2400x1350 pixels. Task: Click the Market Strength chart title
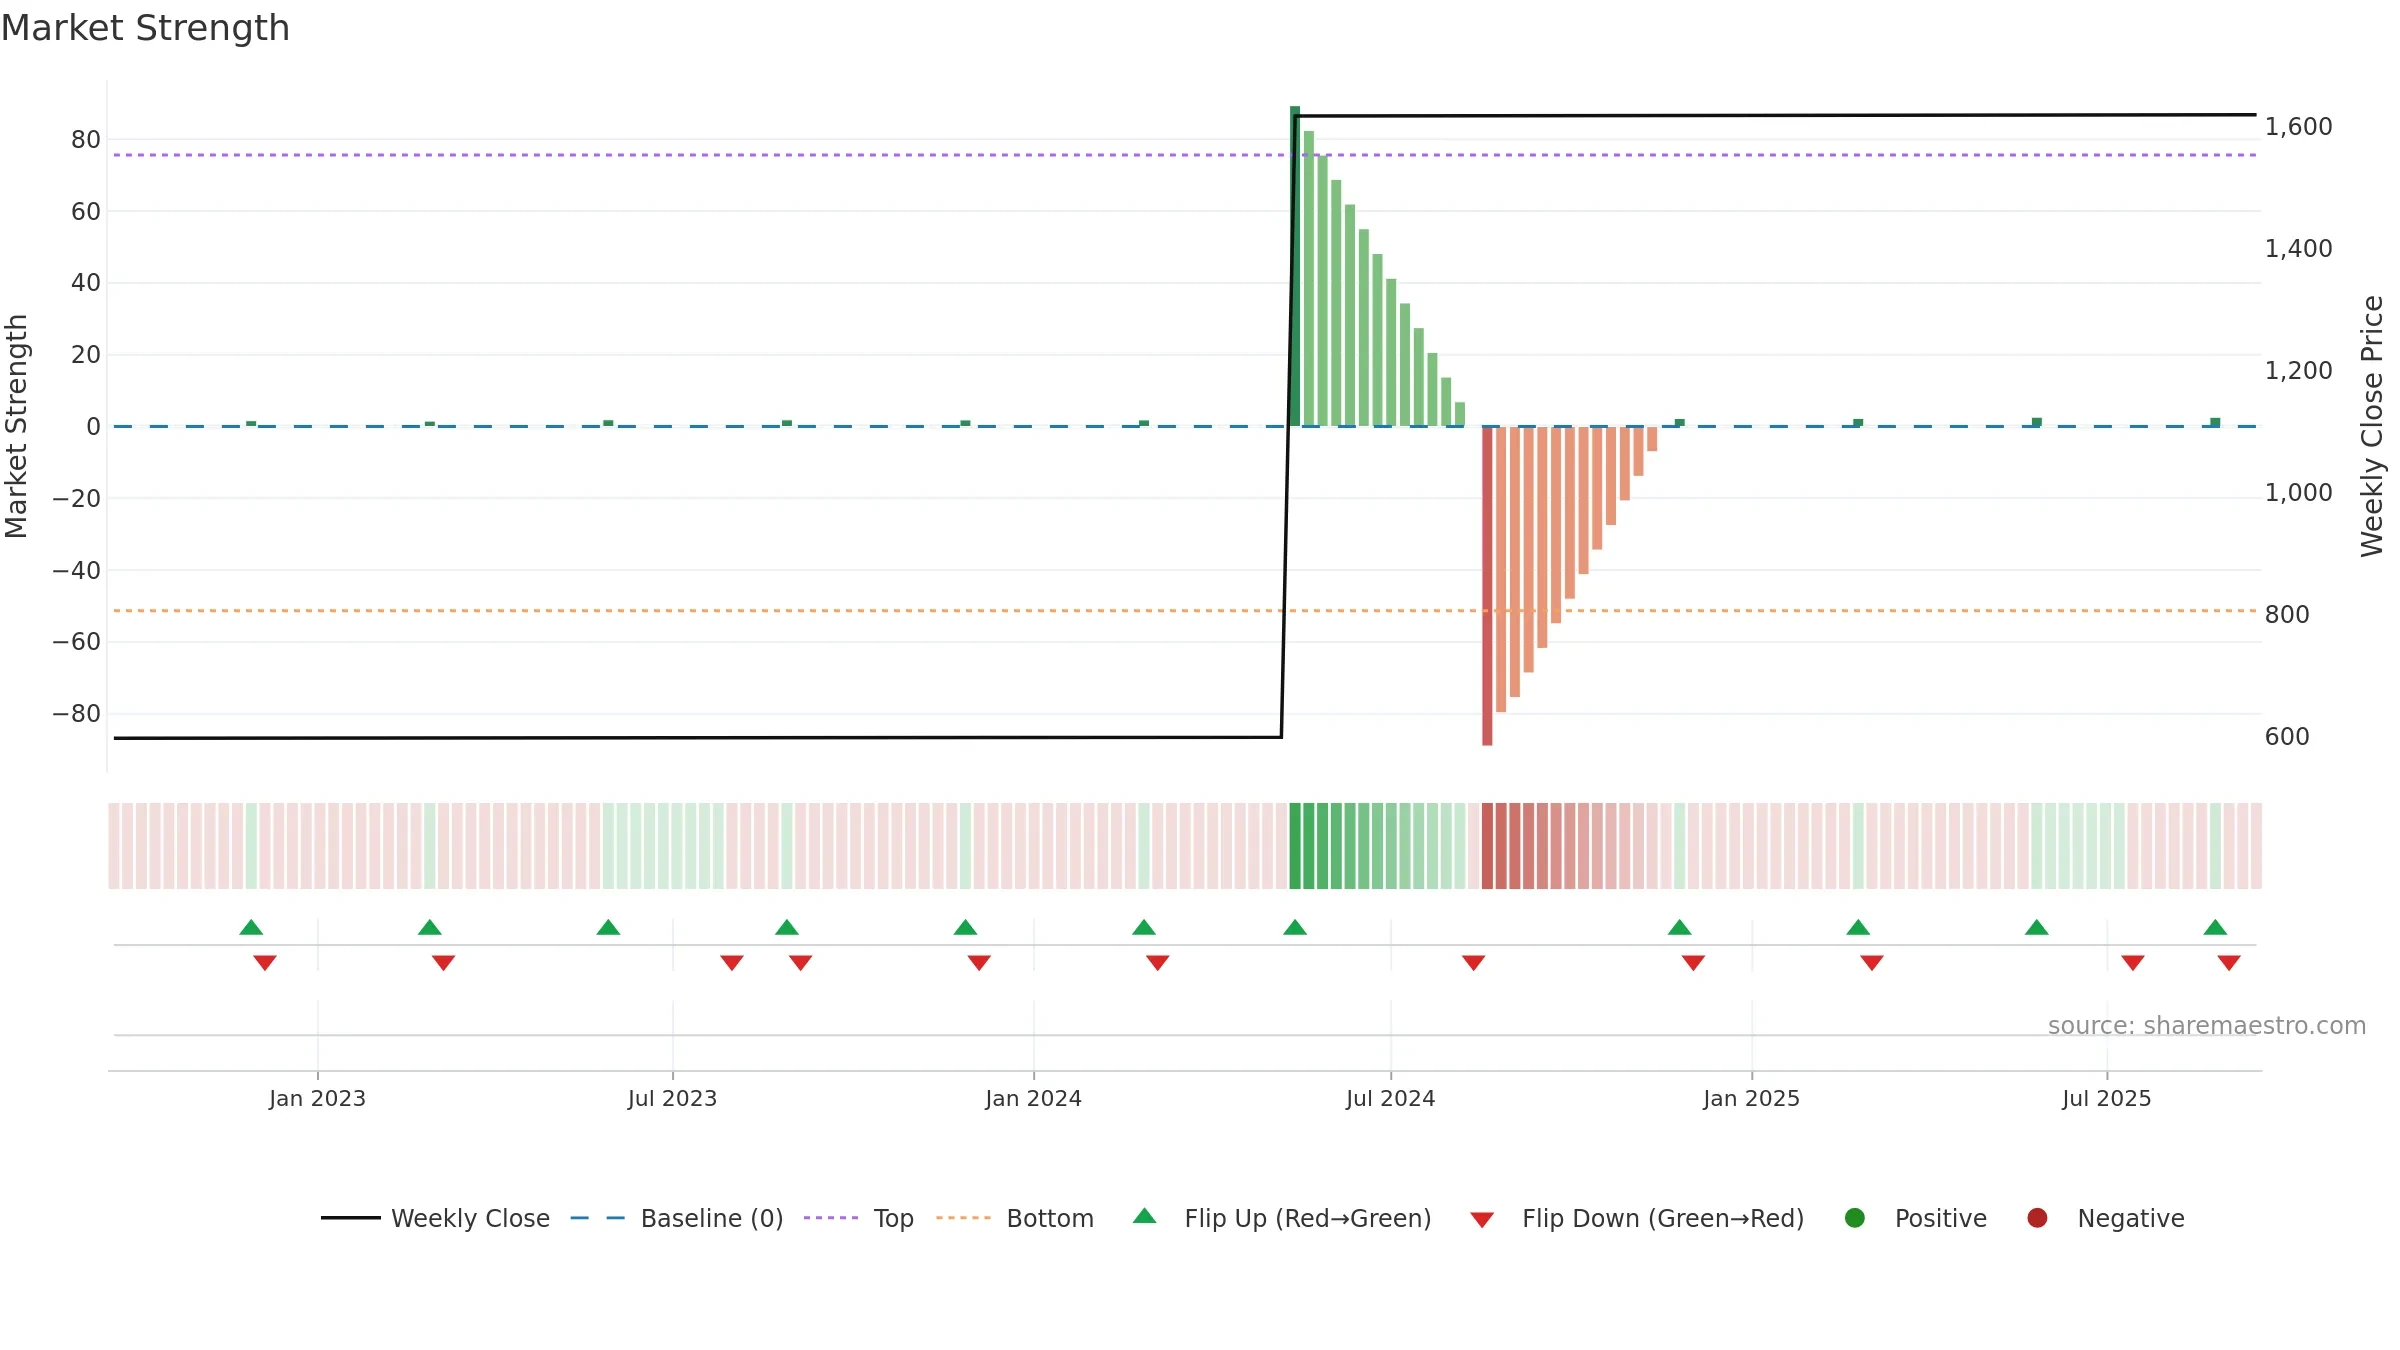[145, 28]
